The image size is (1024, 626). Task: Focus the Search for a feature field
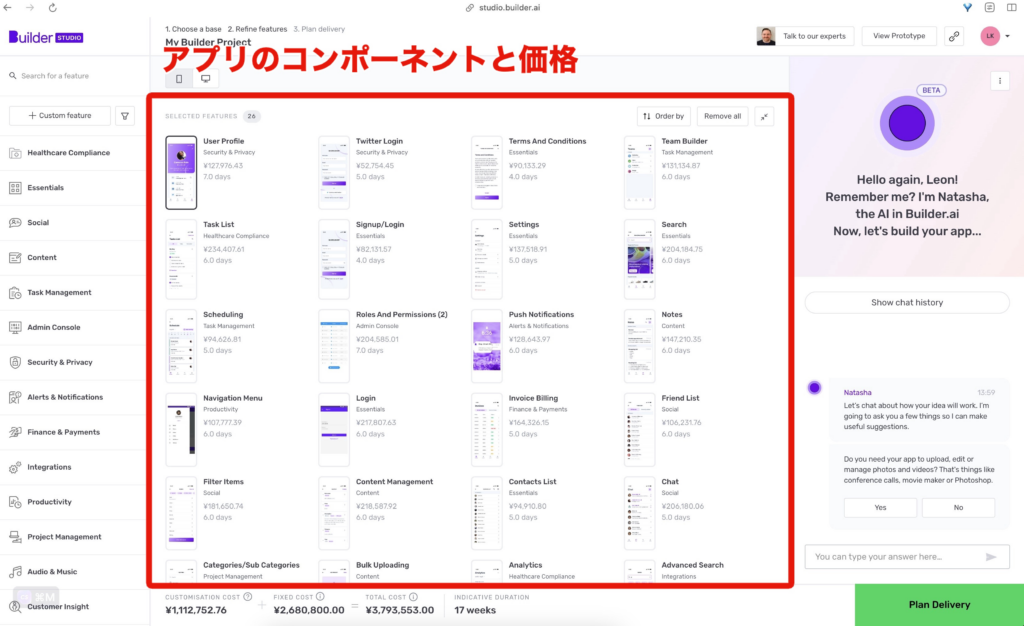(x=73, y=76)
